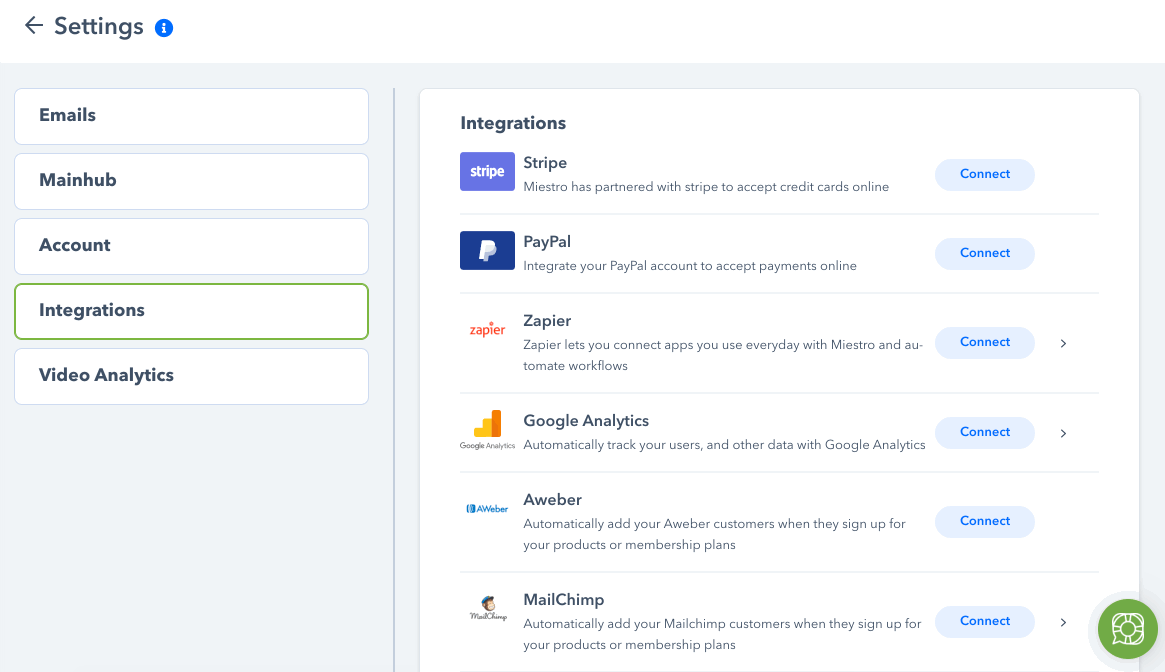Click the PayPal logo icon
Image resolution: width=1165 pixels, height=672 pixels.
(x=487, y=251)
